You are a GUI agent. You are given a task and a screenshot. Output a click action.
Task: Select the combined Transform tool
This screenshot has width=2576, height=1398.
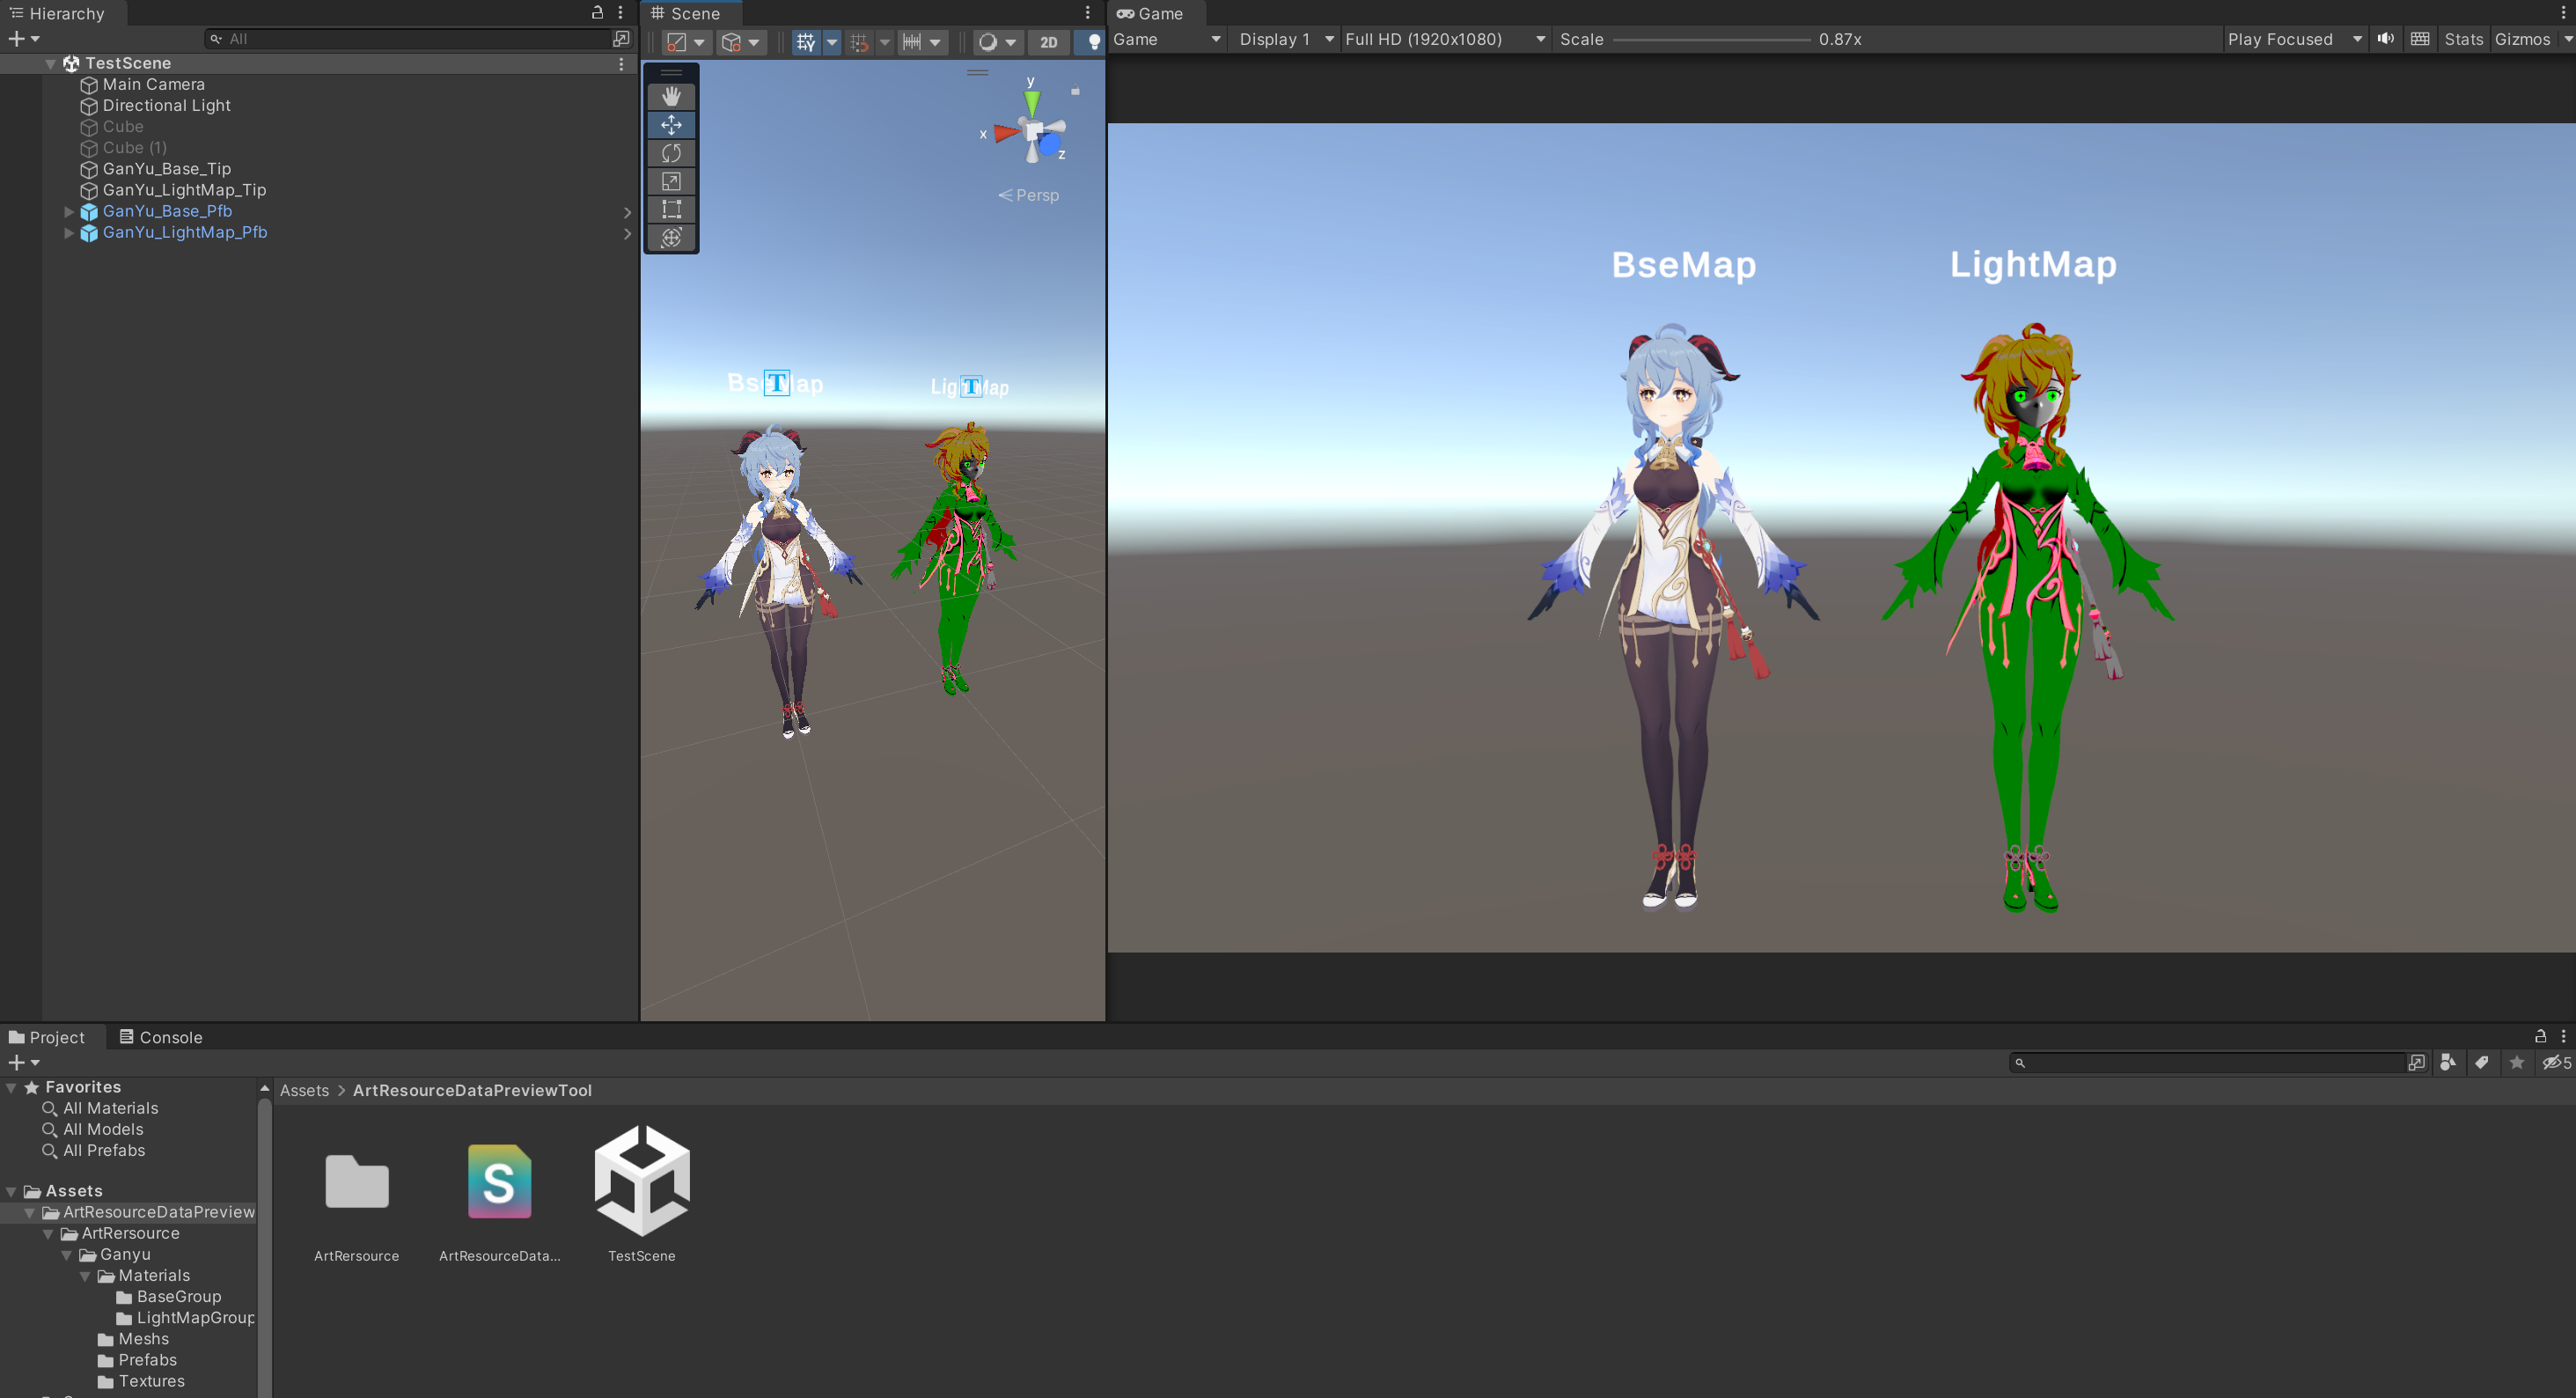click(671, 238)
